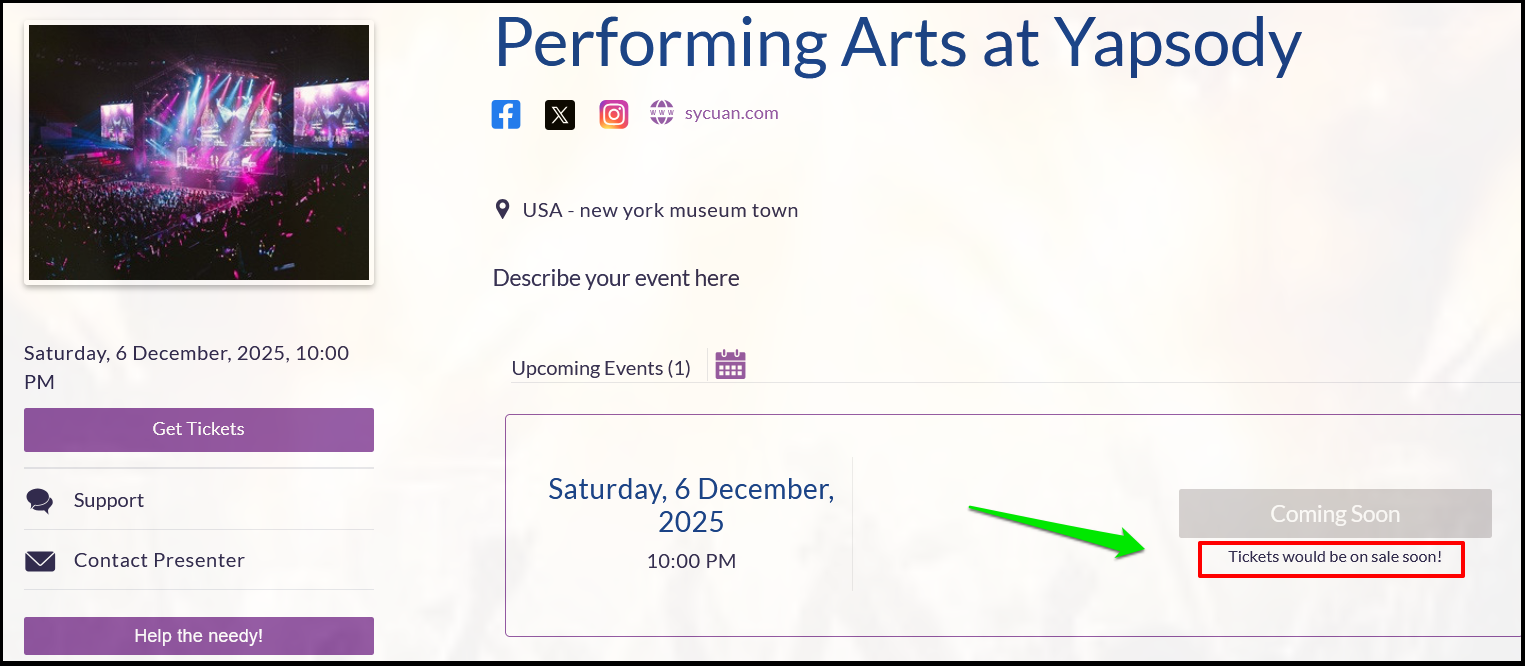The width and height of the screenshot is (1525, 666).
Task: Click the Performing Arts at Yapsody title
Action: pyautogui.click(x=897, y=42)
